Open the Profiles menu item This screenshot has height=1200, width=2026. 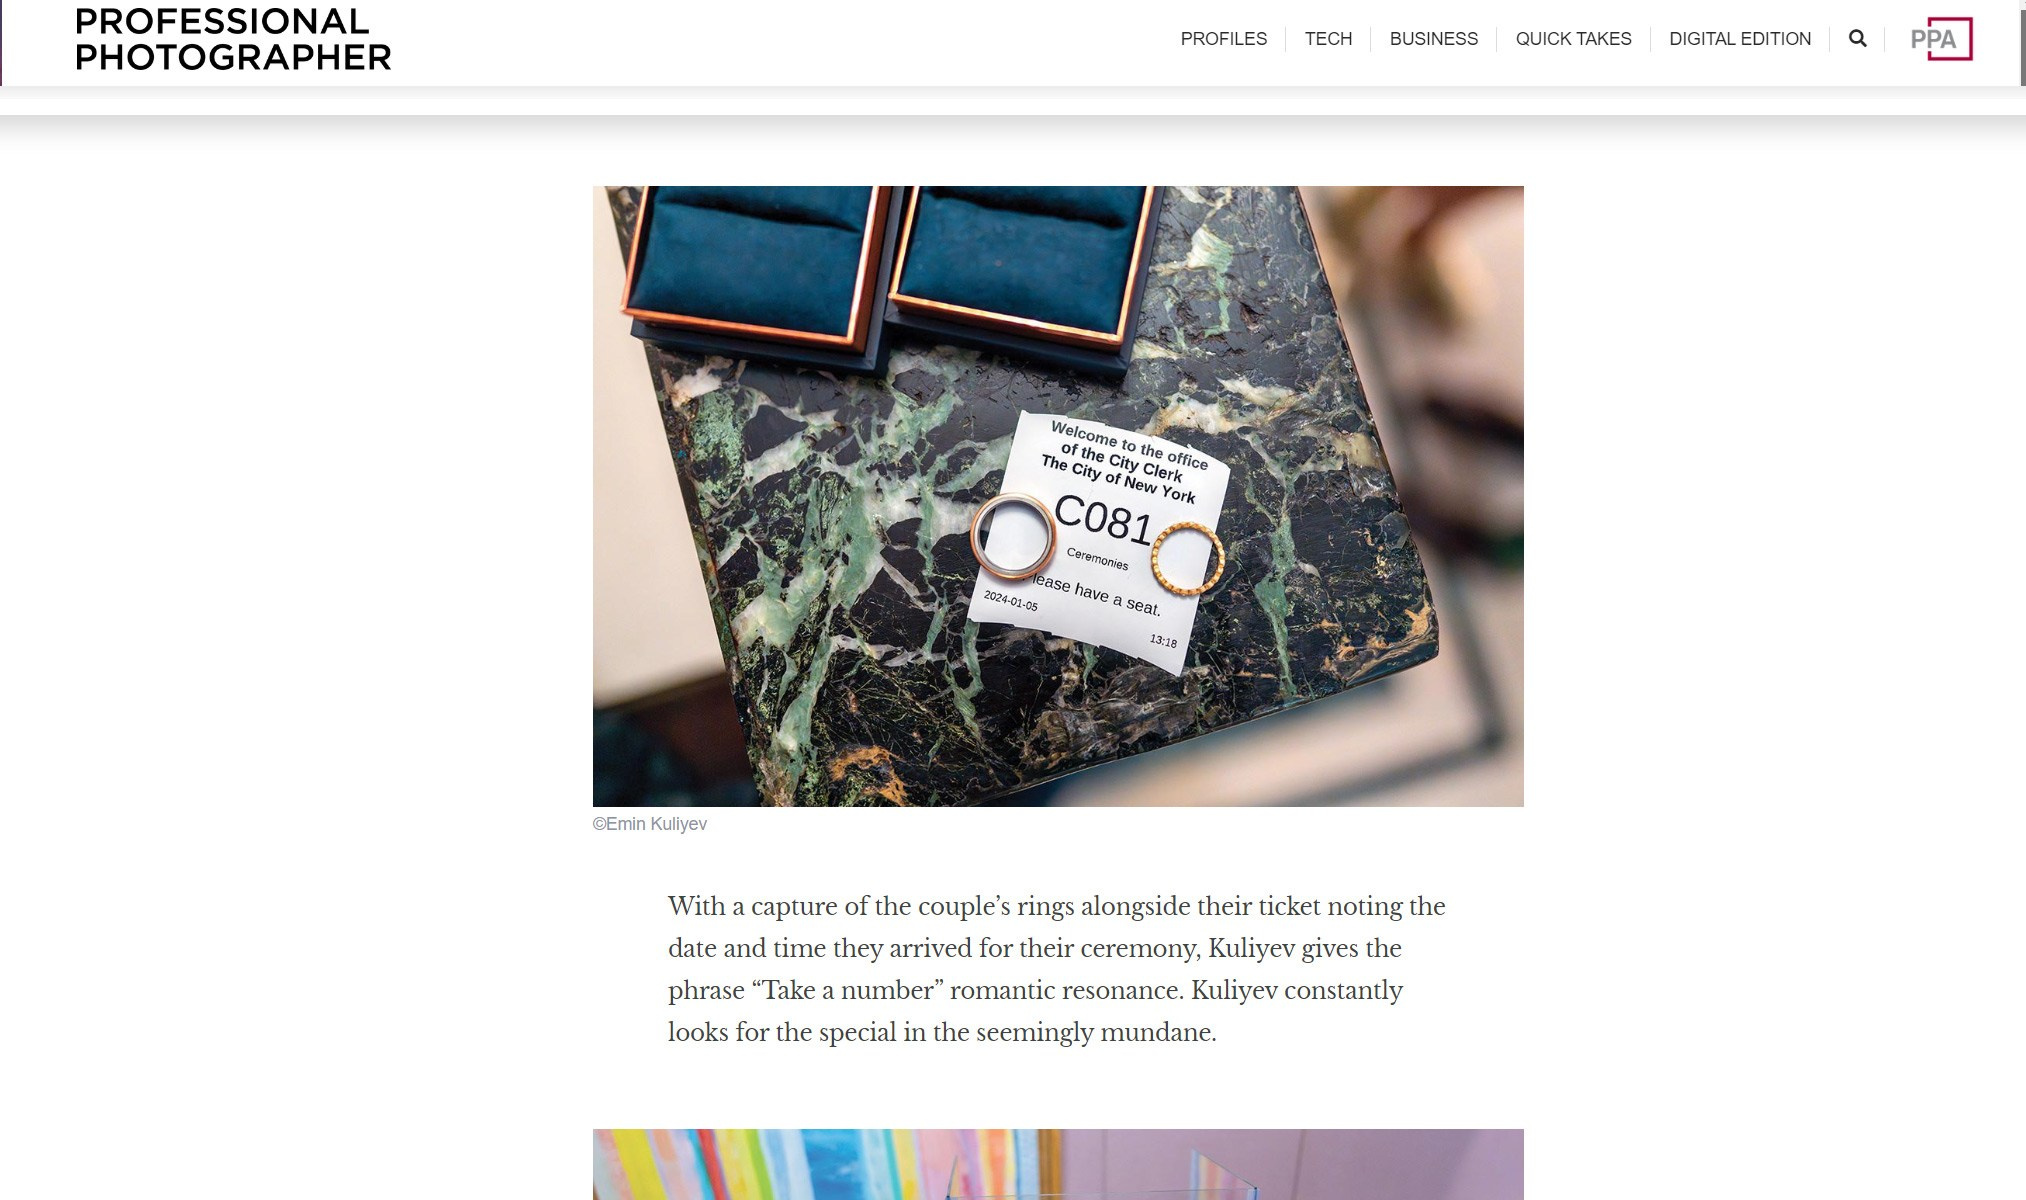point(1223,39)
